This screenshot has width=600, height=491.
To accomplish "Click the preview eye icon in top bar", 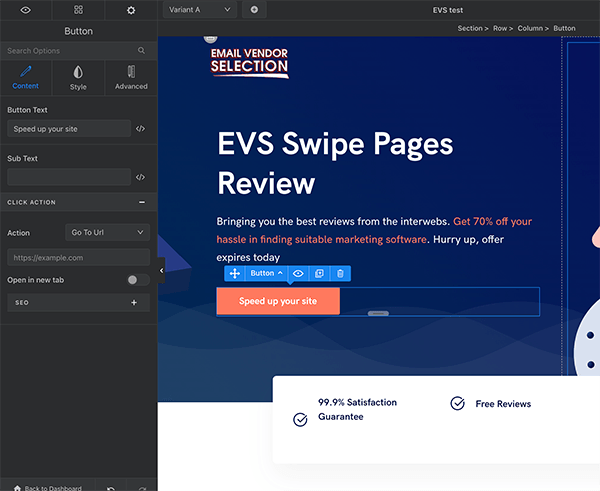I will (x=26, y=10).
